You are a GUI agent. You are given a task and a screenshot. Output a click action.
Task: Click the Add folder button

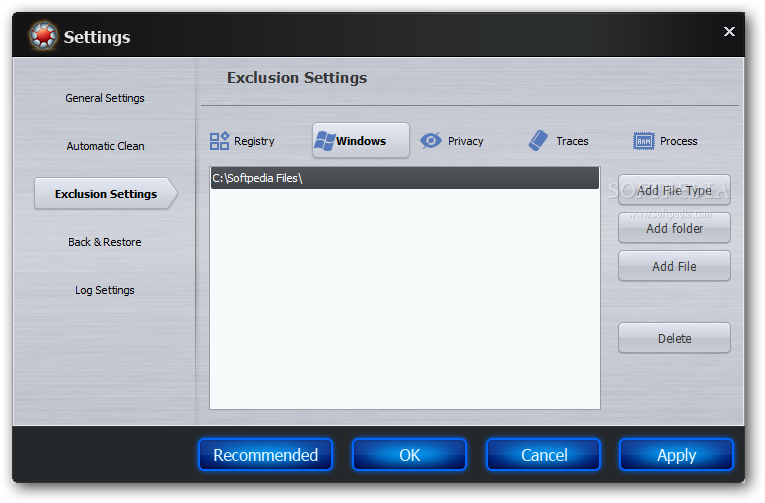(674, 228)
